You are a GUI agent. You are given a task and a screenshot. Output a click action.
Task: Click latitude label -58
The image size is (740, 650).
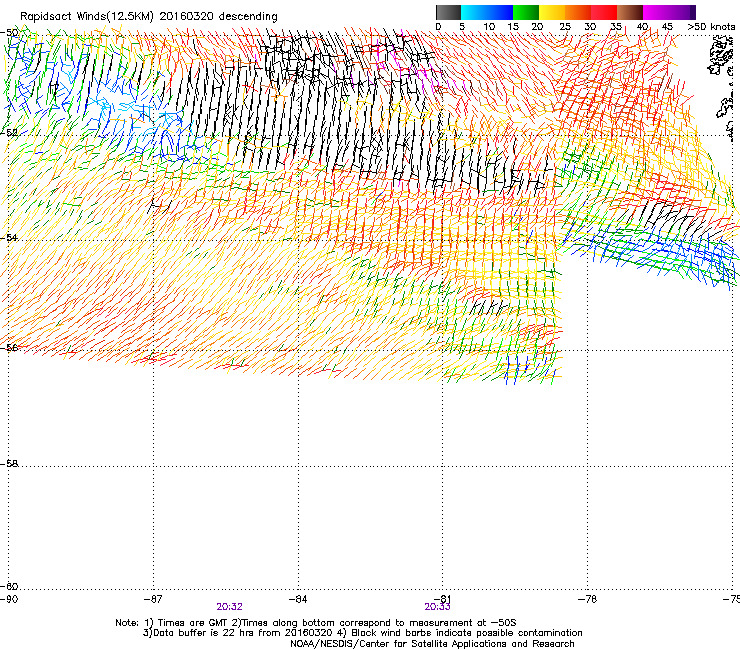(x=9, y=464)
